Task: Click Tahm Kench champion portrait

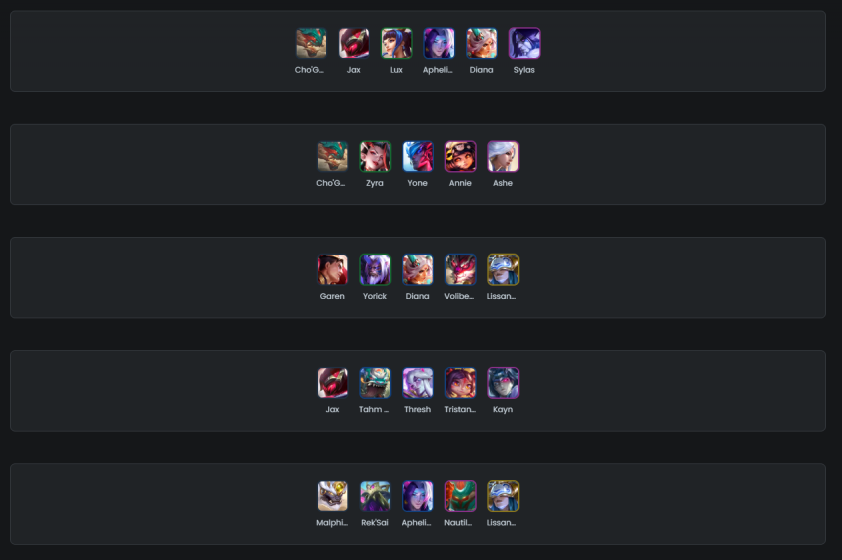Action: pos(375,383)
